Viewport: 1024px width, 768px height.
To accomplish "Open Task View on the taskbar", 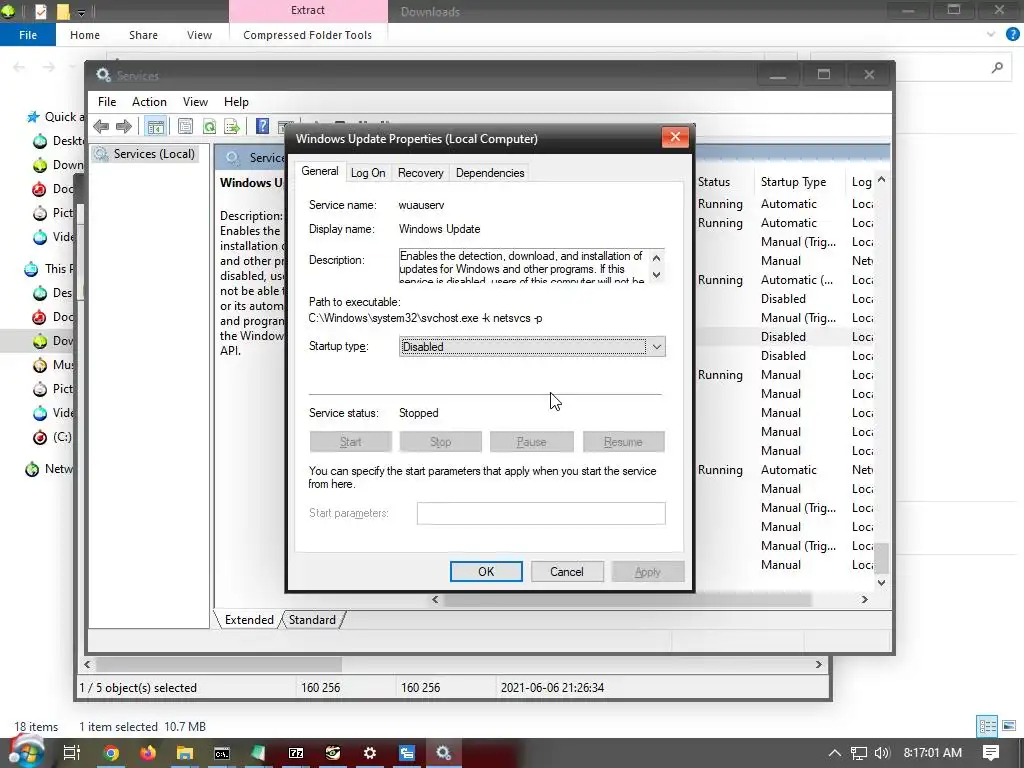I will pos(71,753).
